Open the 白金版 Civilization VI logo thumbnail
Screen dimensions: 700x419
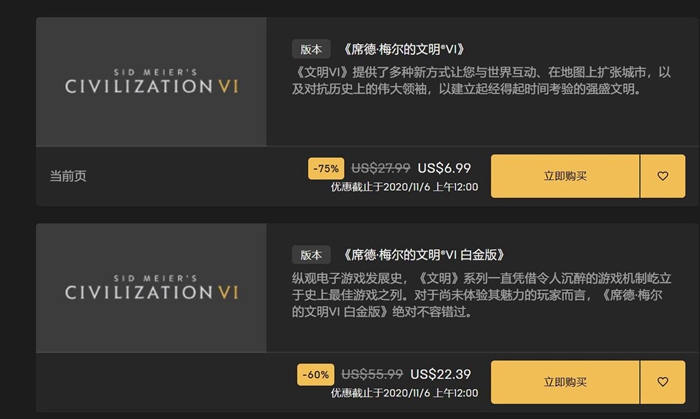pos(151,288)
